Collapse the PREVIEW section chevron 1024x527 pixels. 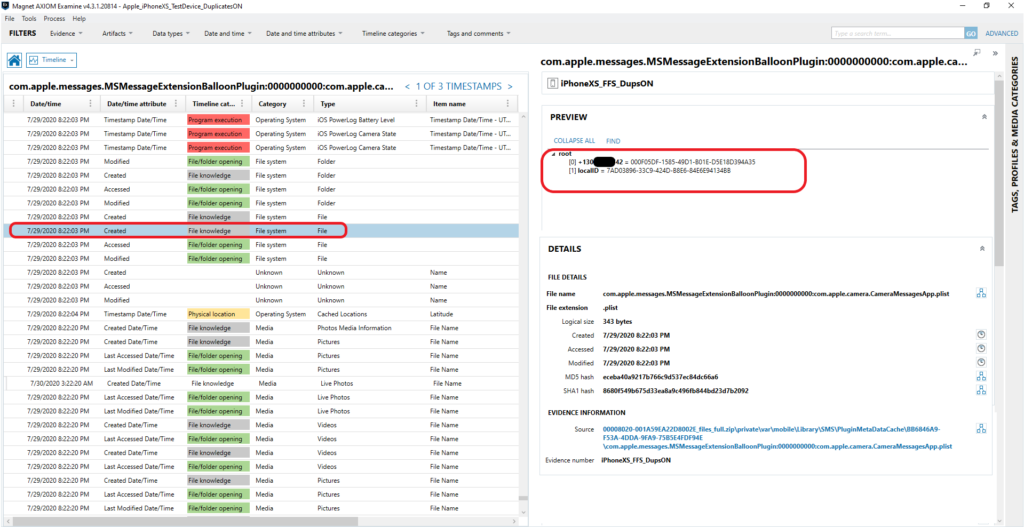984,117
